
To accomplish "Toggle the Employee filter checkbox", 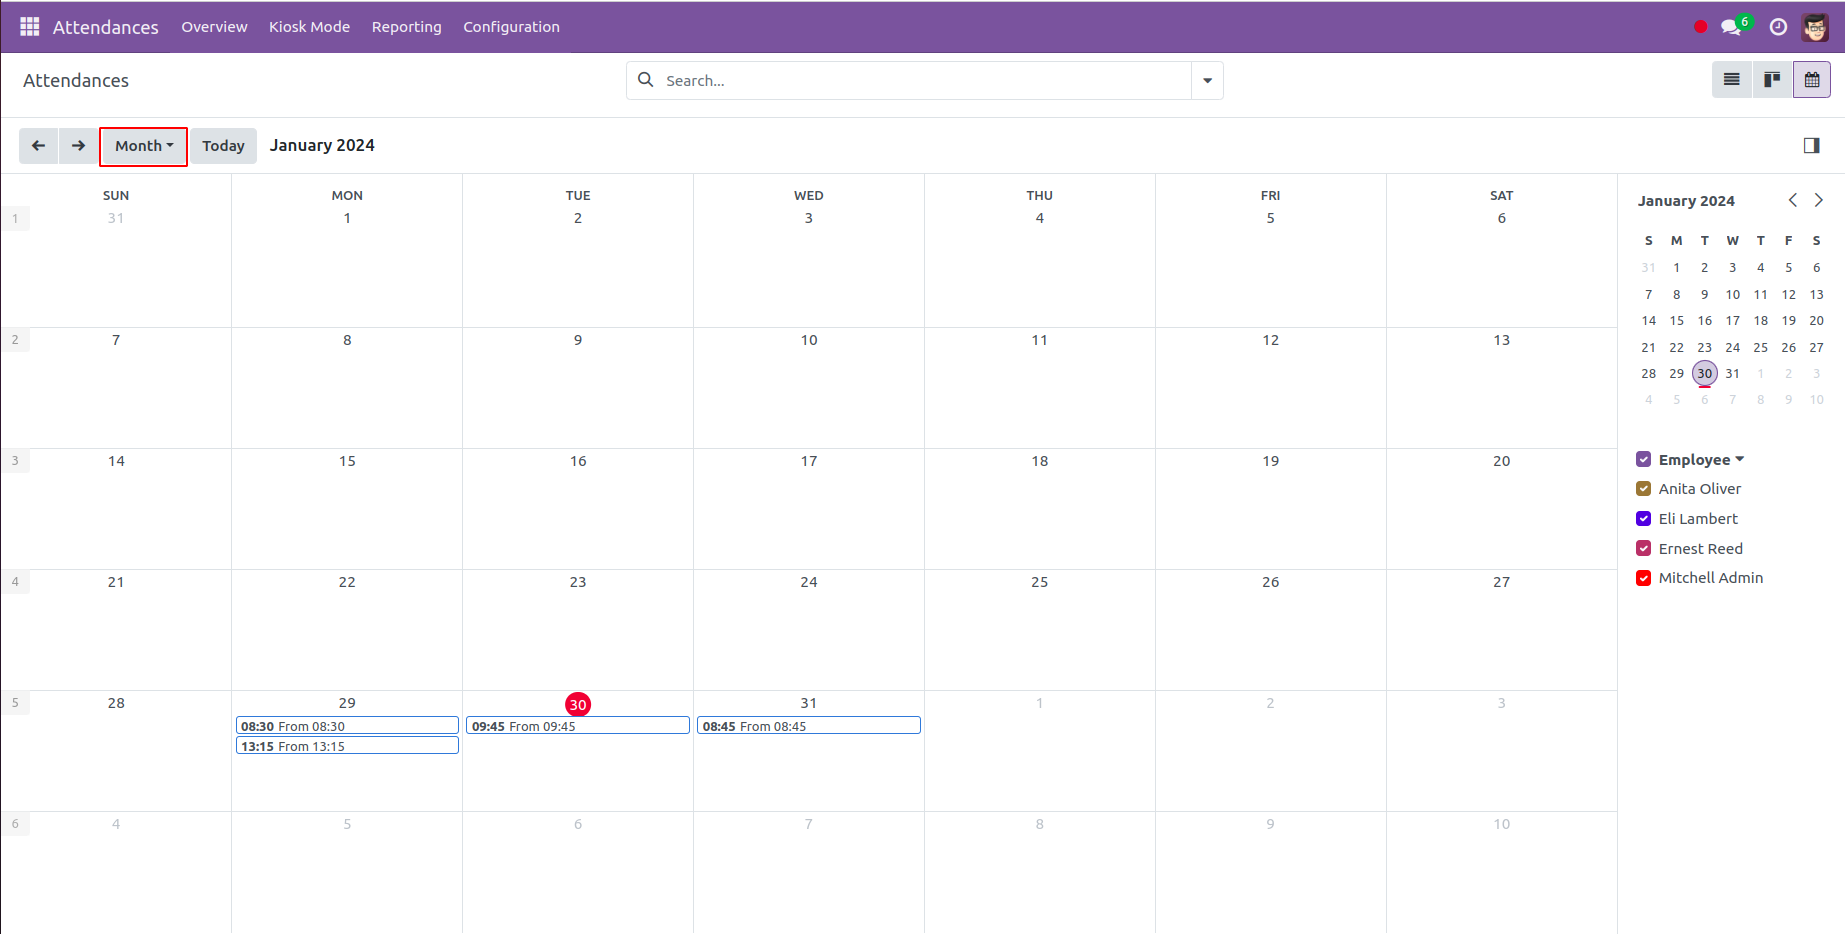I will click(x=1643, y=459).
